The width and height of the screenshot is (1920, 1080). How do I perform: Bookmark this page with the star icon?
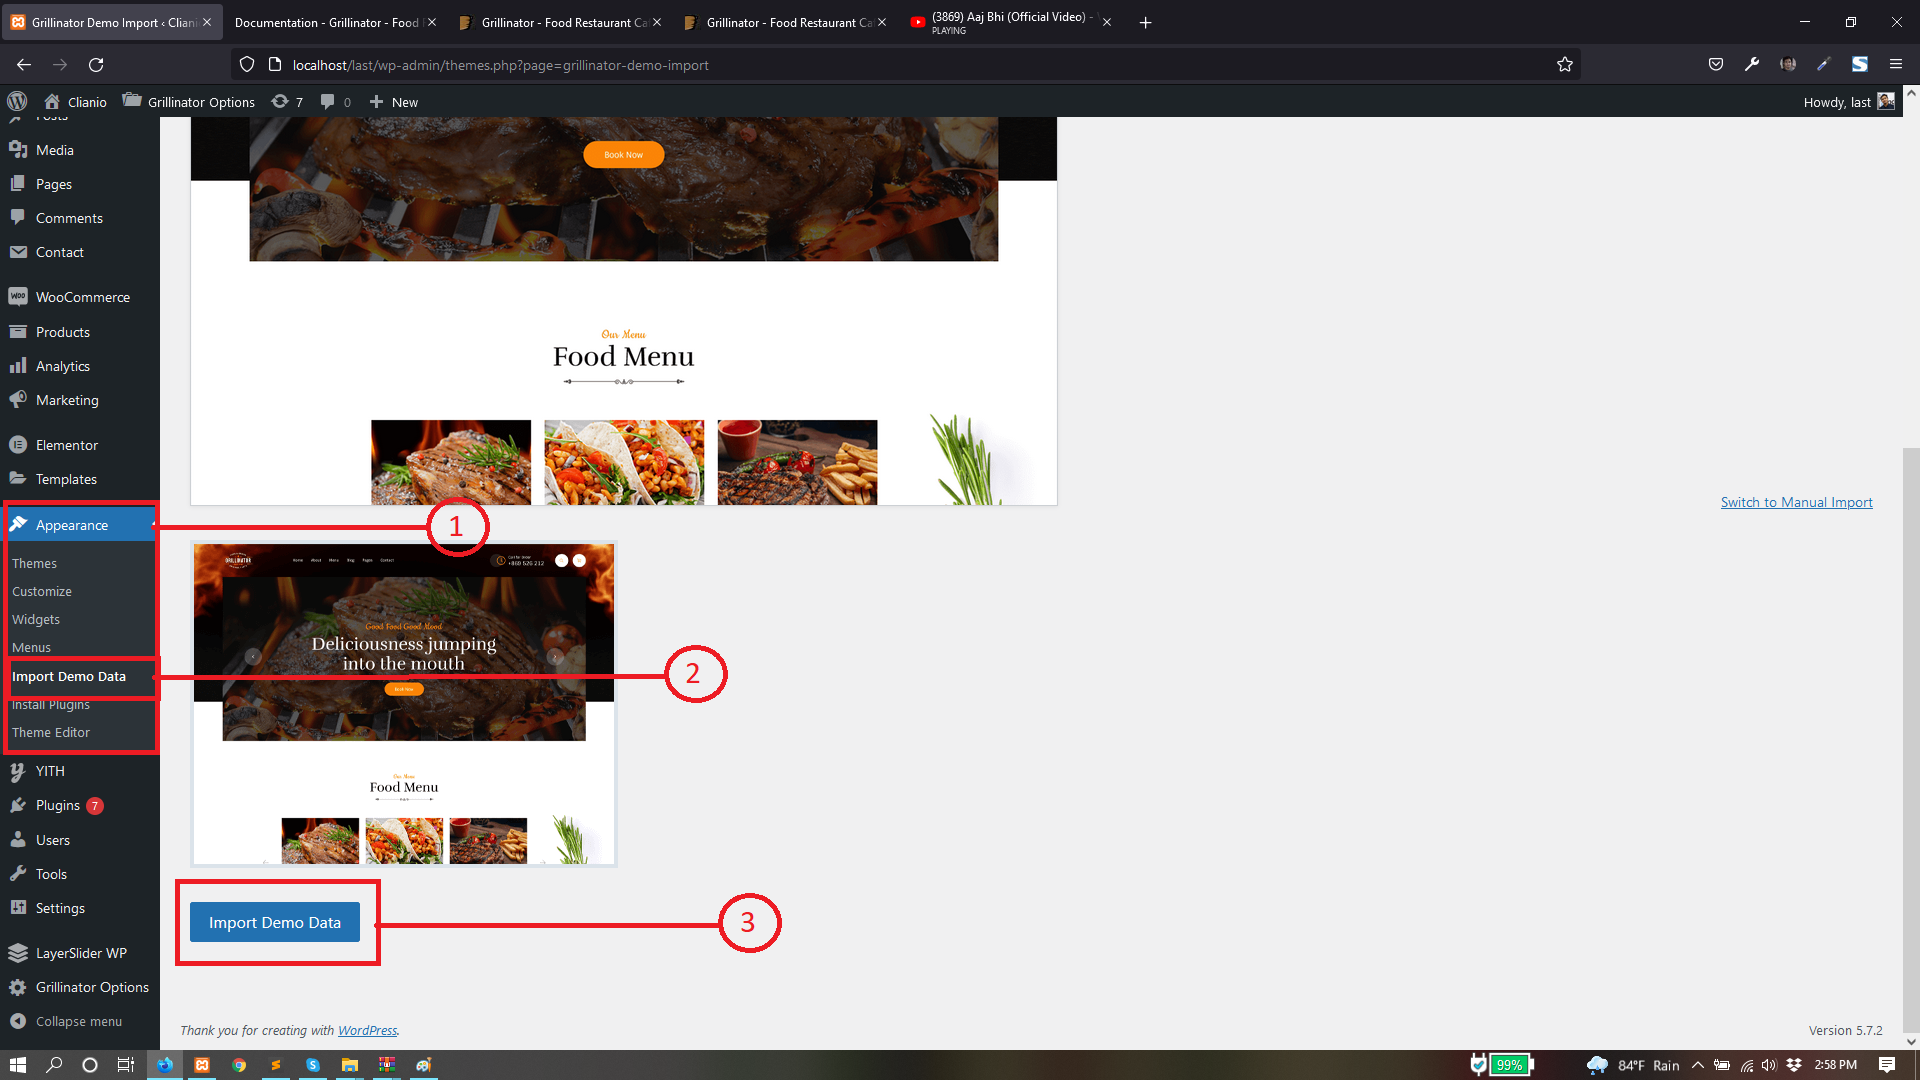tap(1565, 65)
